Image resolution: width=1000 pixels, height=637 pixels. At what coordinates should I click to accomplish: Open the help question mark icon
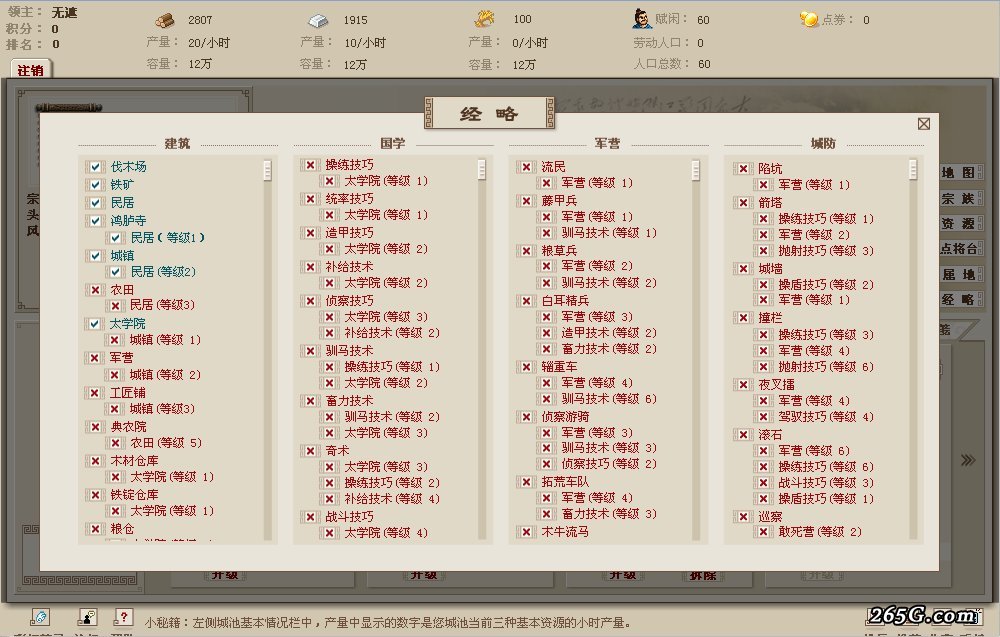click(x=123, y=617)
